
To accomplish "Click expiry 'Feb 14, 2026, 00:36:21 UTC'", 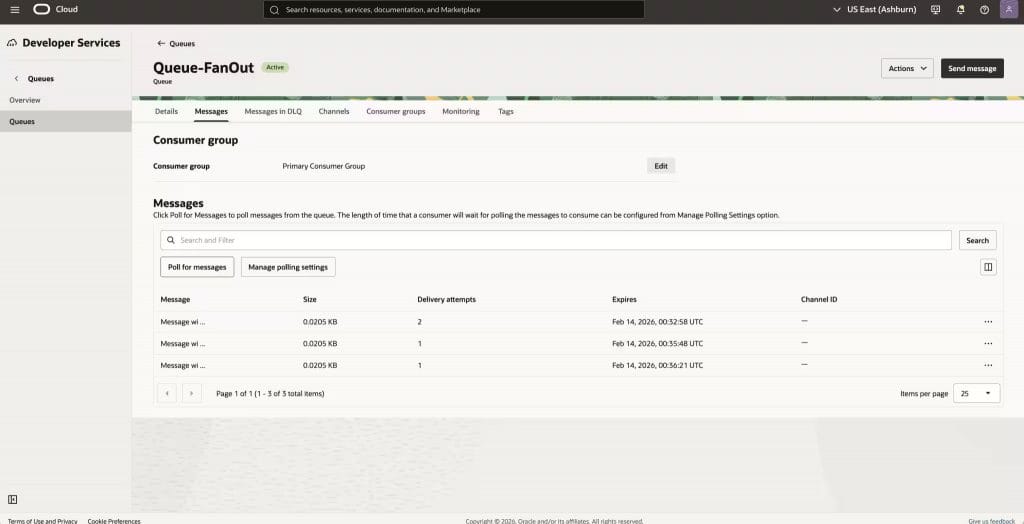I will coord(657,365).
